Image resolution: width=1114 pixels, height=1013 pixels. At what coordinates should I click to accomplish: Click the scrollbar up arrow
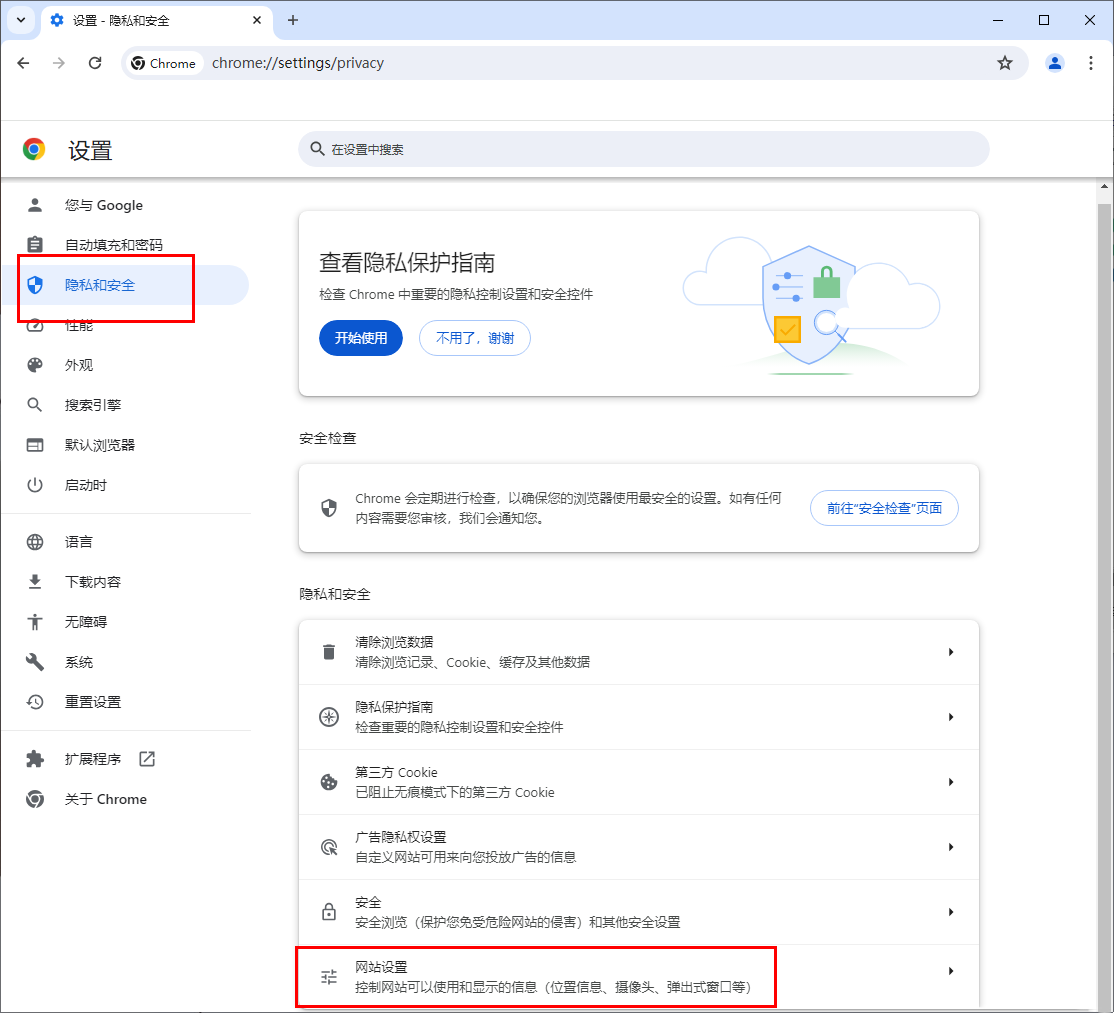[x=1104, y=187]
